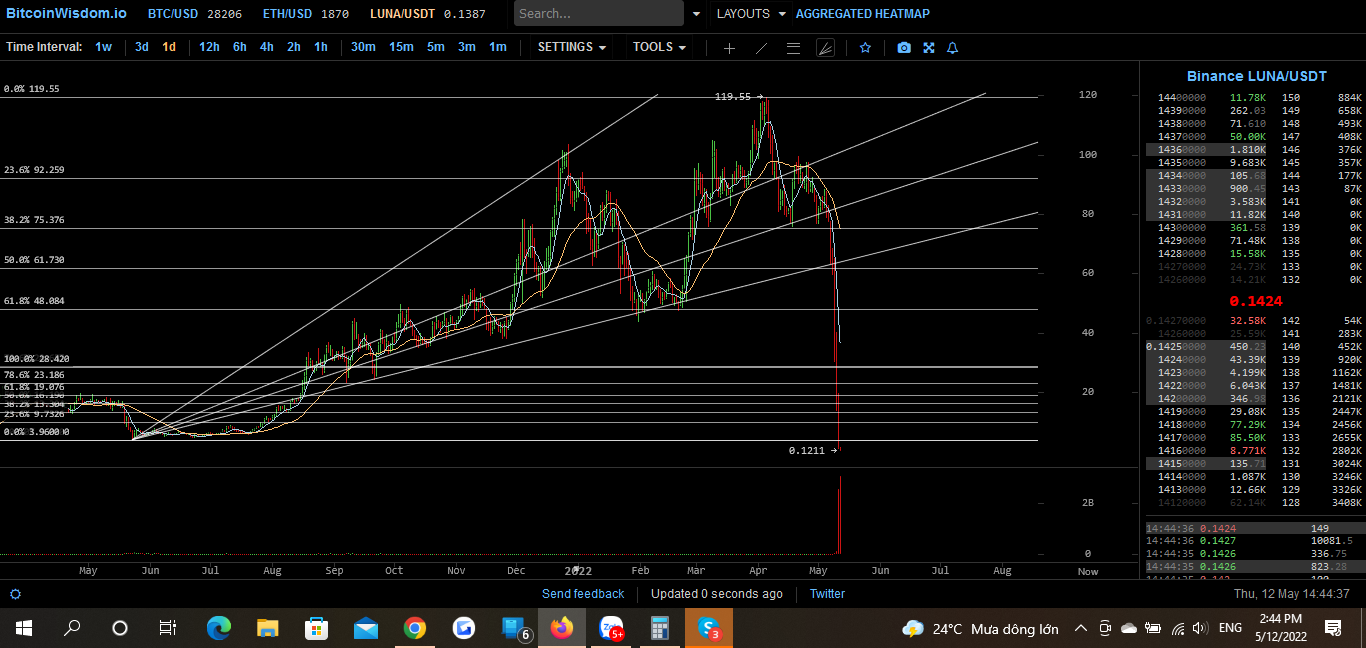Image resolution: width=1366 pixels, height=648 pixels.
Task: Go to BitcoinWisdom.io home logo
Action: coord(67,14)
